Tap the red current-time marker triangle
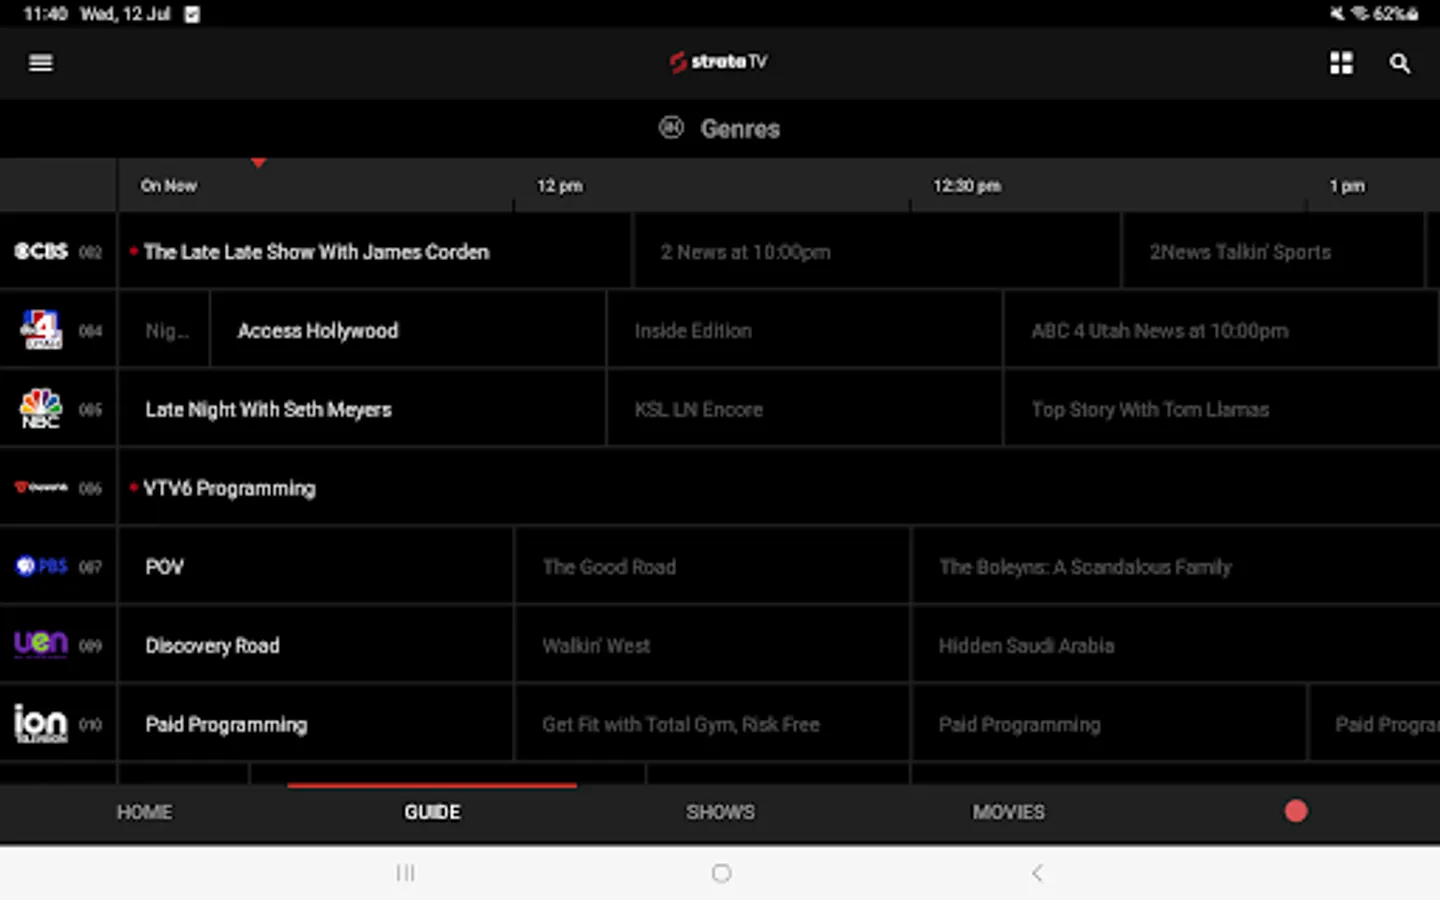 [258, 162]
